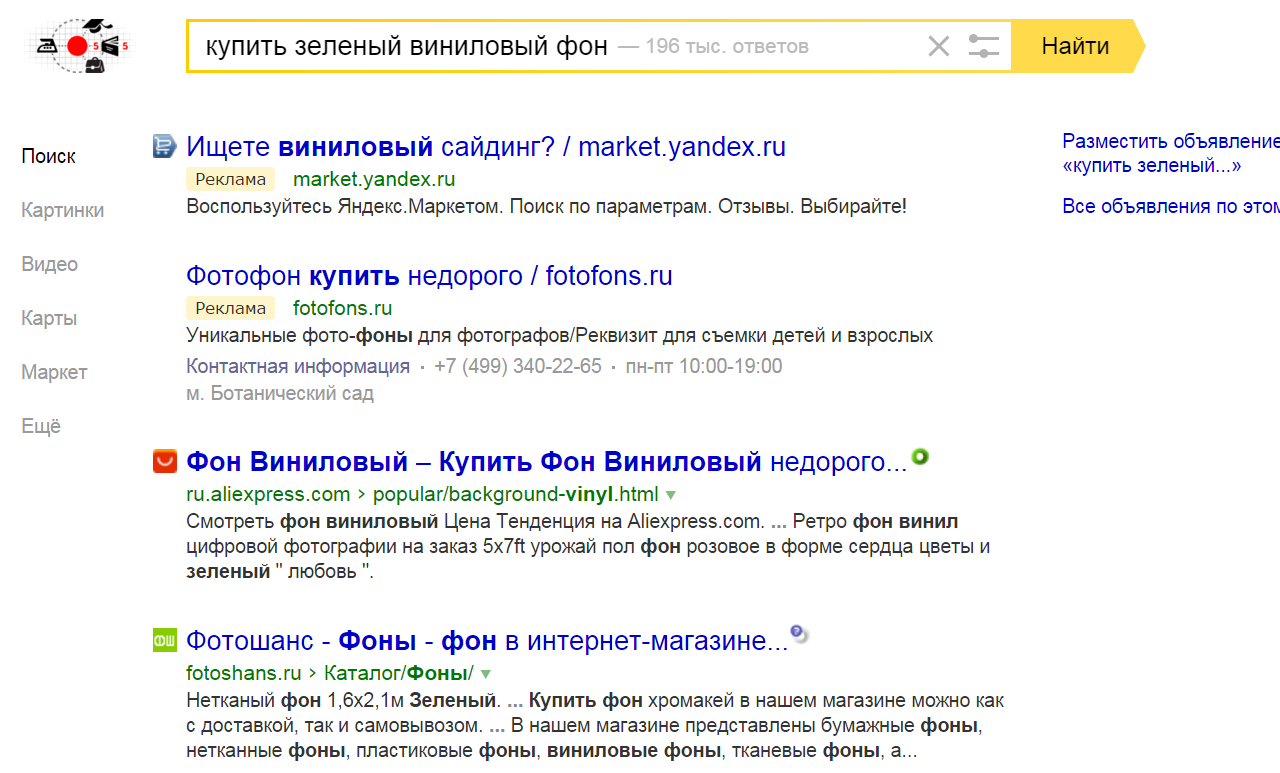This screenshot has height=773, width=1280.
Task: Clear the search query with X icon
Action: pyautogui.click(x=938, y=46)
